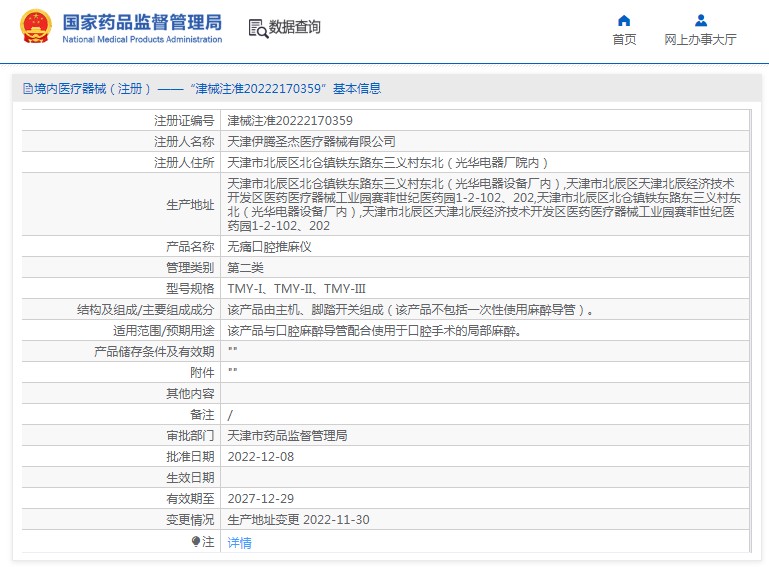Click the 生效日期 row label
Screen dimensions: 769x567
[190, 478]
